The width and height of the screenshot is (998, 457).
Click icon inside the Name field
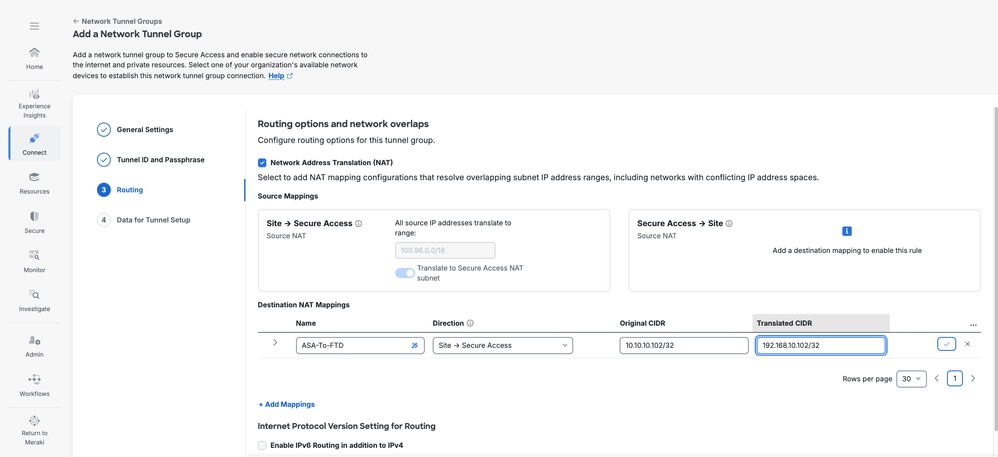click(x=415, y=346)
